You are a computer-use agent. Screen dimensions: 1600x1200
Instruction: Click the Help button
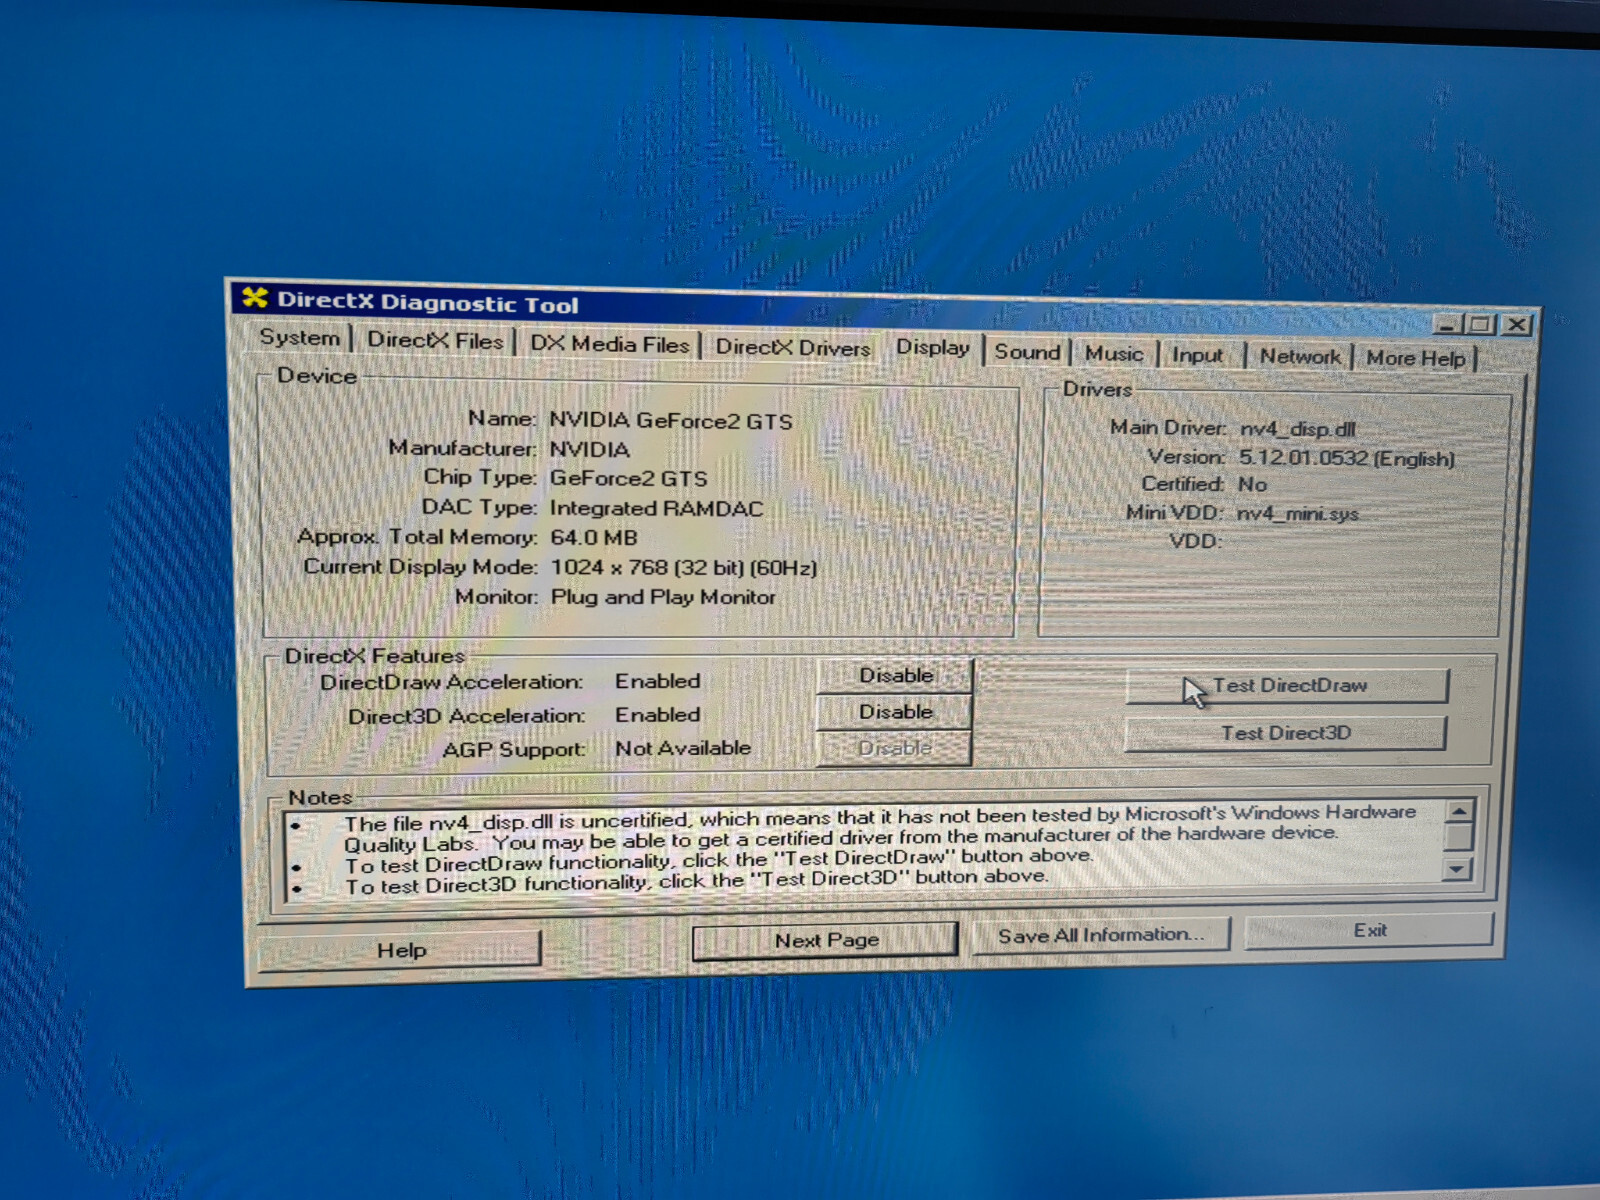[x=400, y=950]
